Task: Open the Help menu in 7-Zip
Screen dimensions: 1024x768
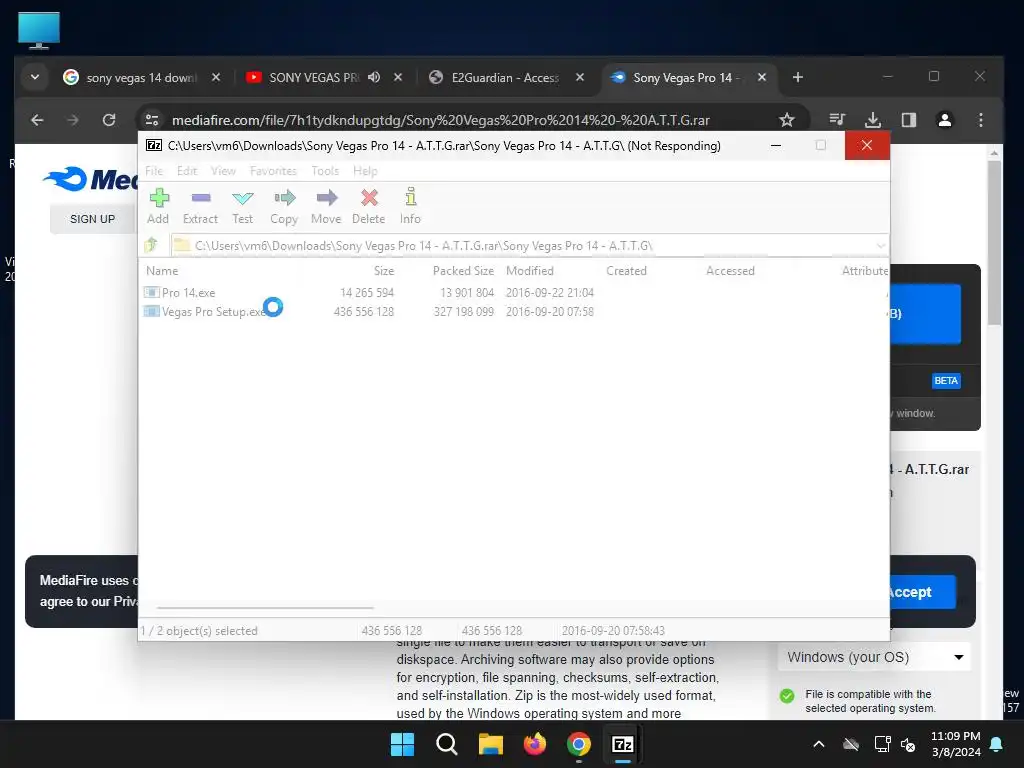Action: pyautogui.click(x=365, y=171)
